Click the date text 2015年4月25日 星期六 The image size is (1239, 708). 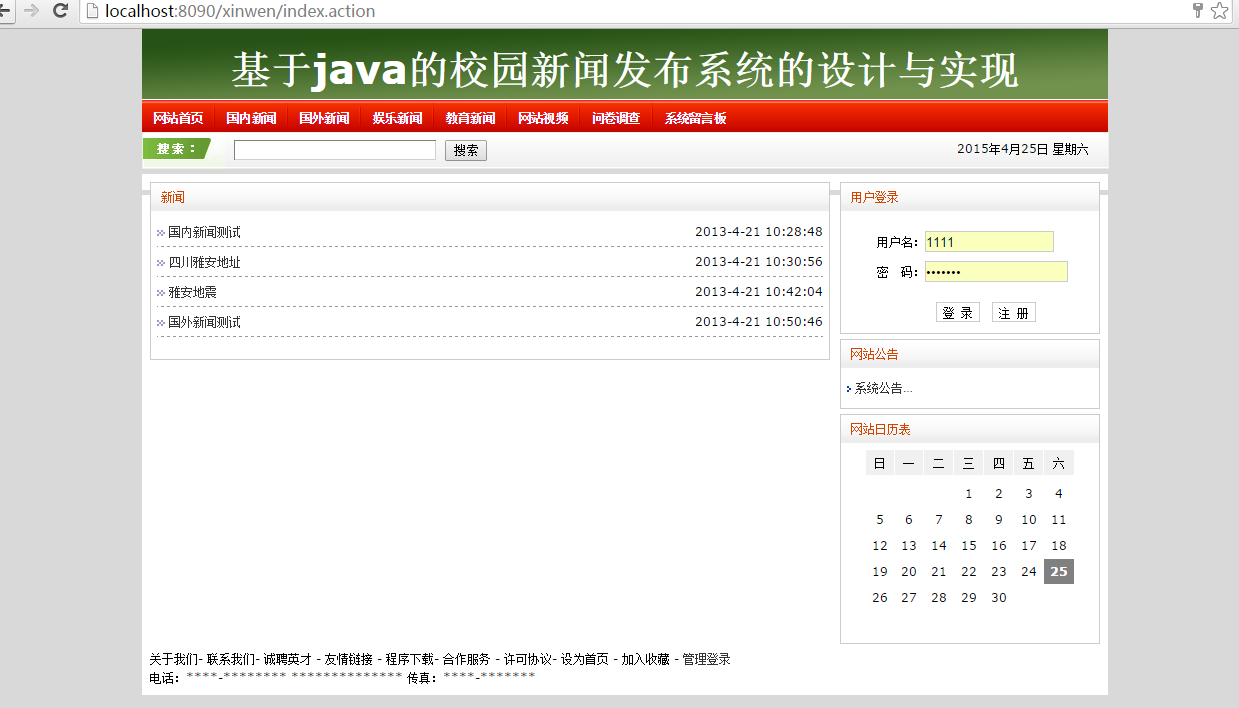point(1023,149)
